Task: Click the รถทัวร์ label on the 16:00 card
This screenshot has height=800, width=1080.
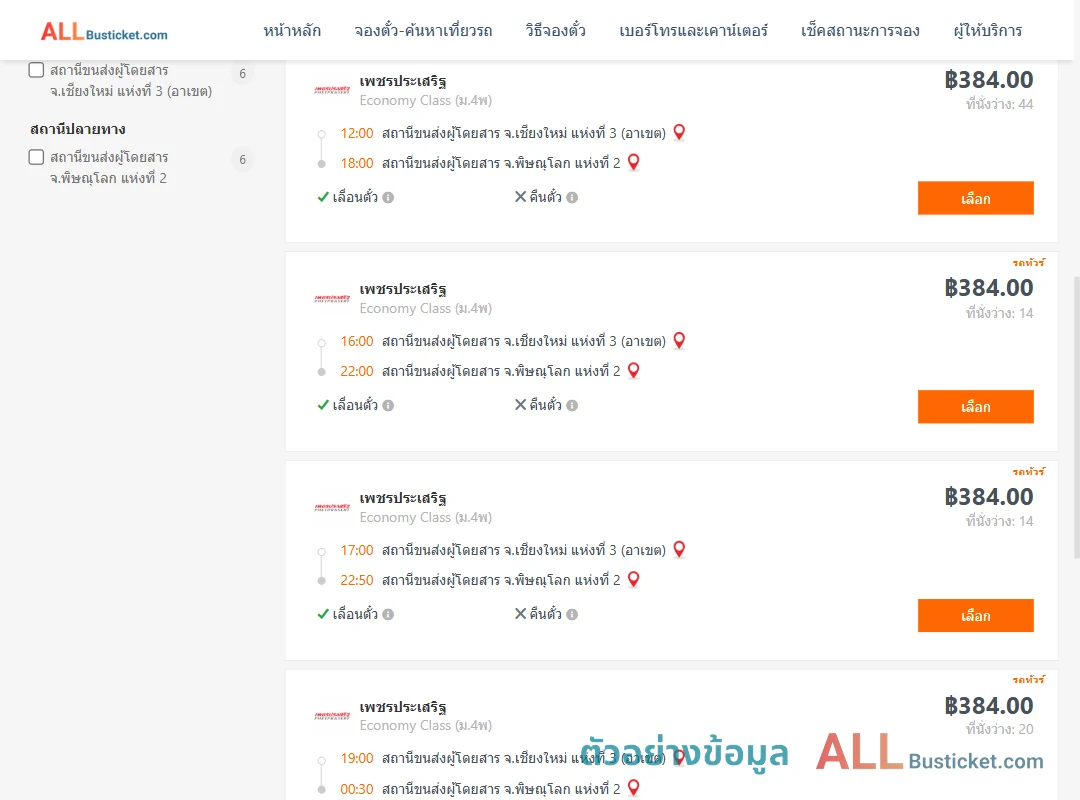Action: [1028, 263]
